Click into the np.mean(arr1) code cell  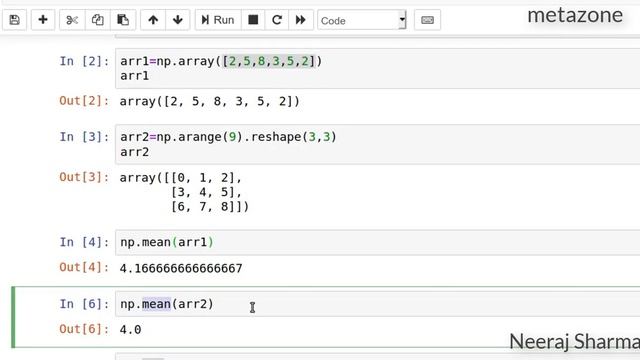point(378,242)
